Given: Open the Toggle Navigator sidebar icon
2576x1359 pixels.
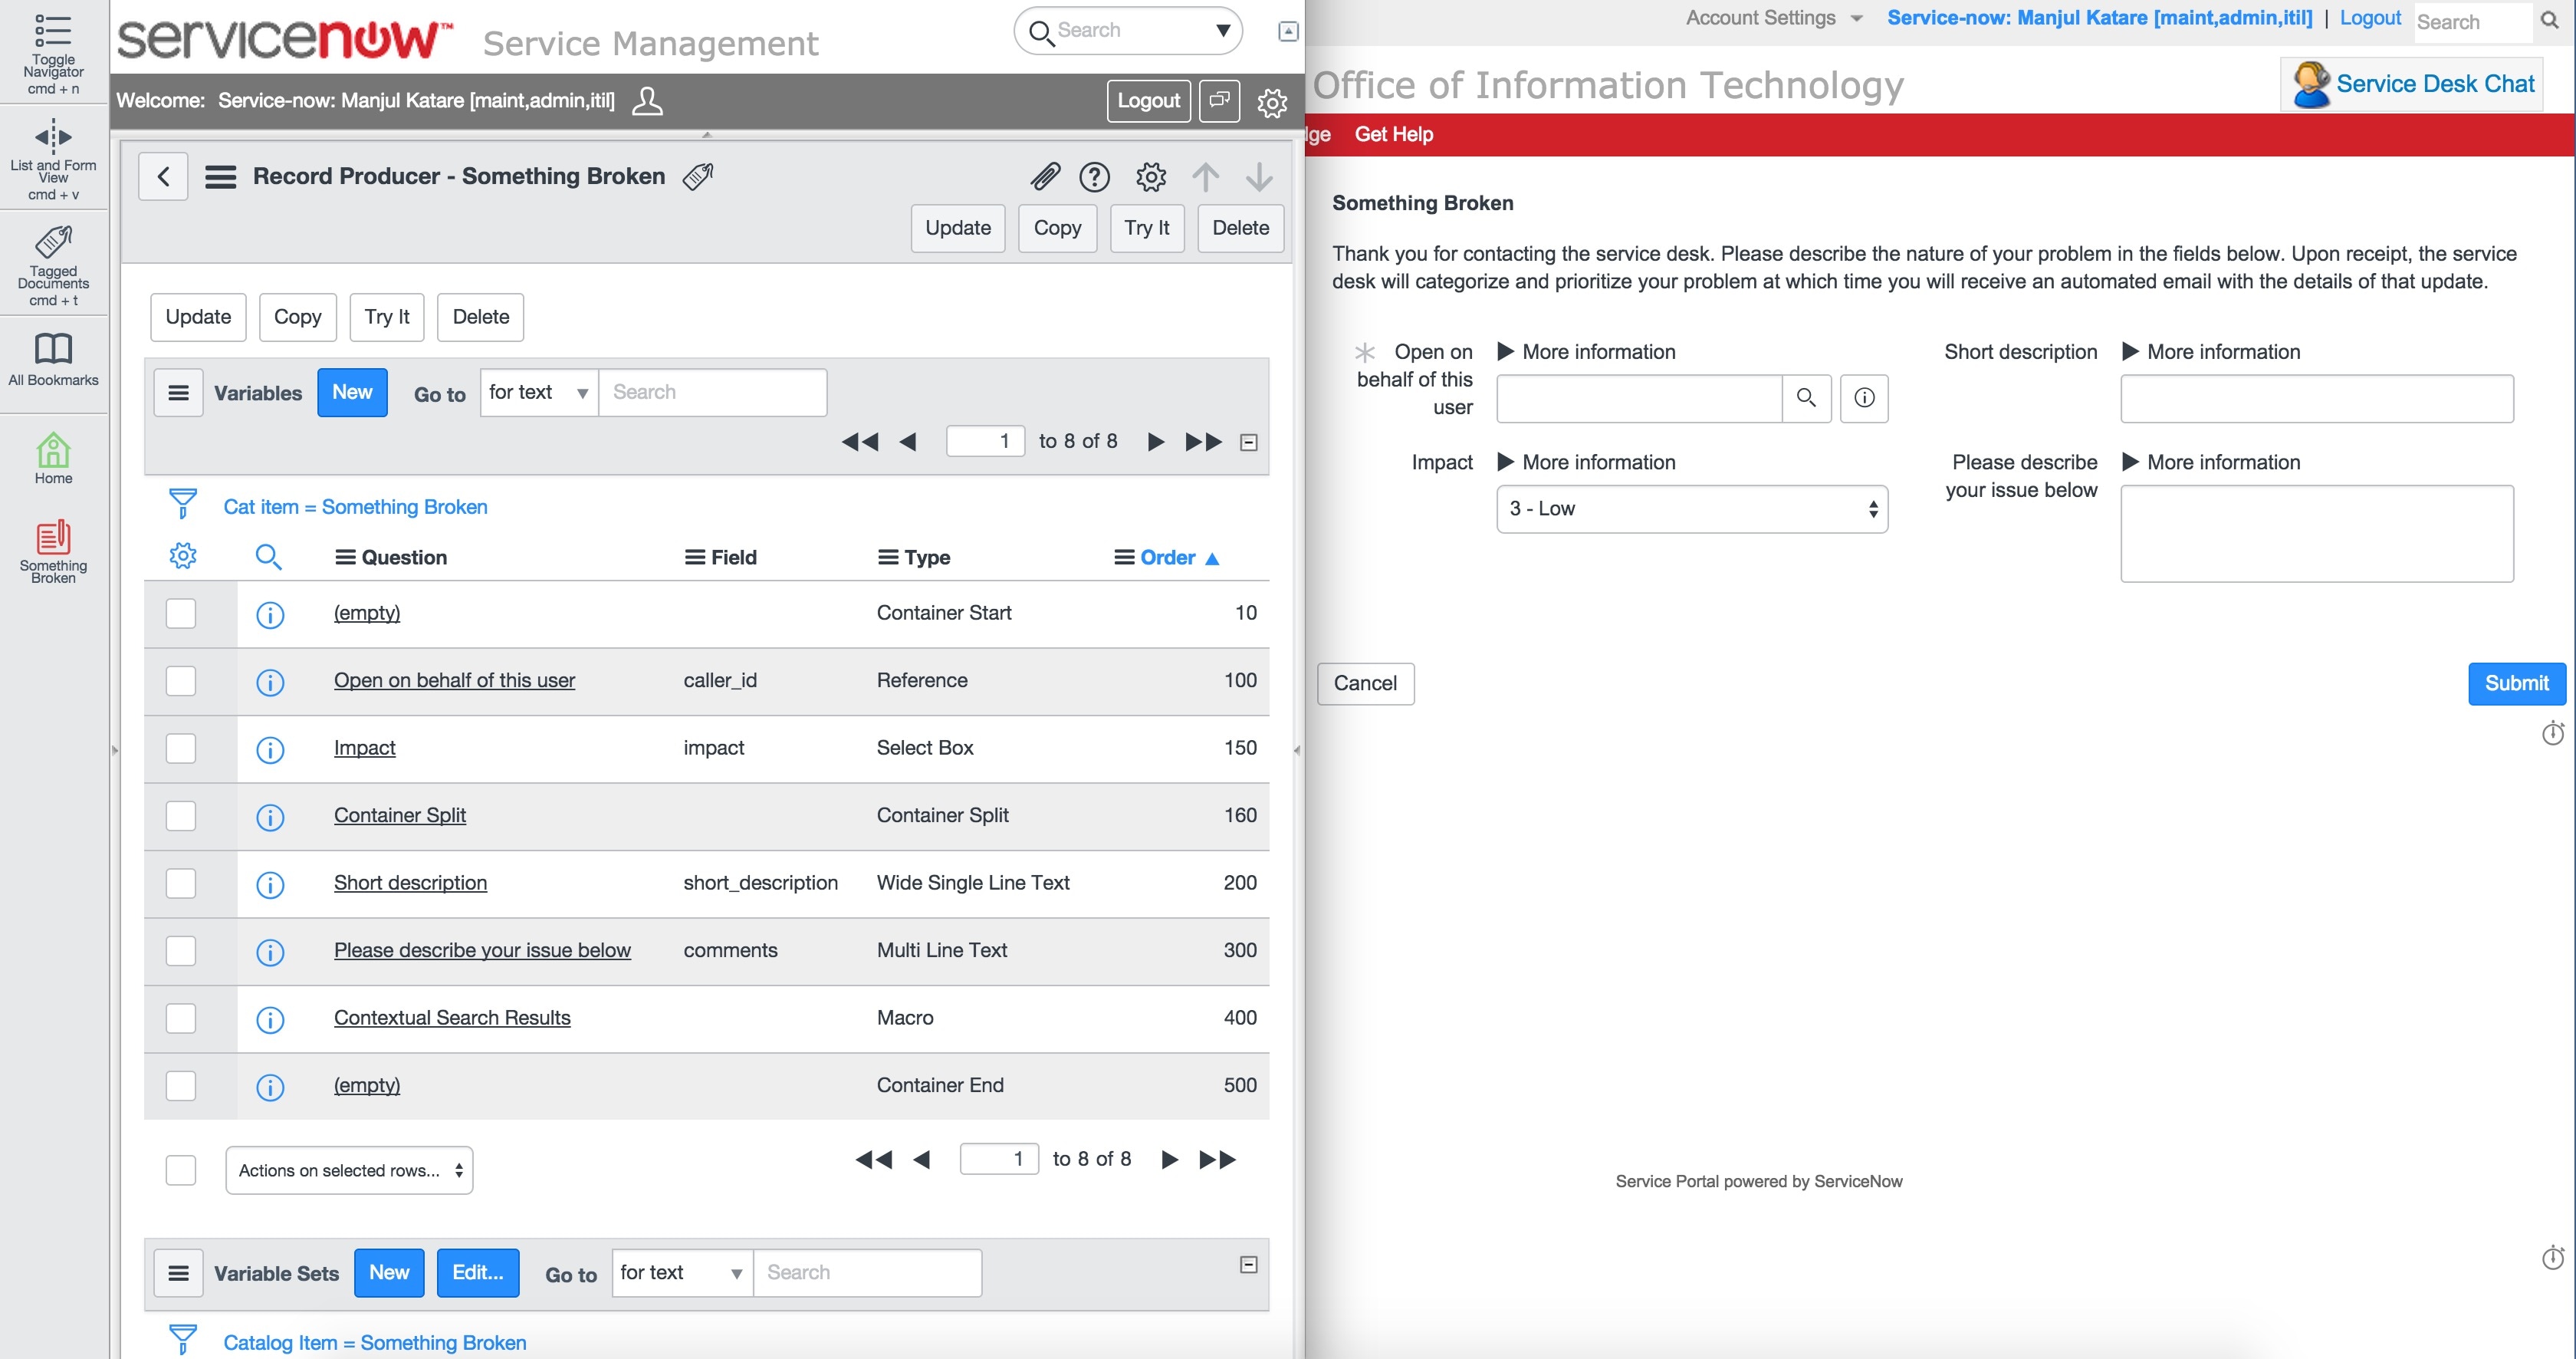Looking at the screenshot, I should [53, 30].
